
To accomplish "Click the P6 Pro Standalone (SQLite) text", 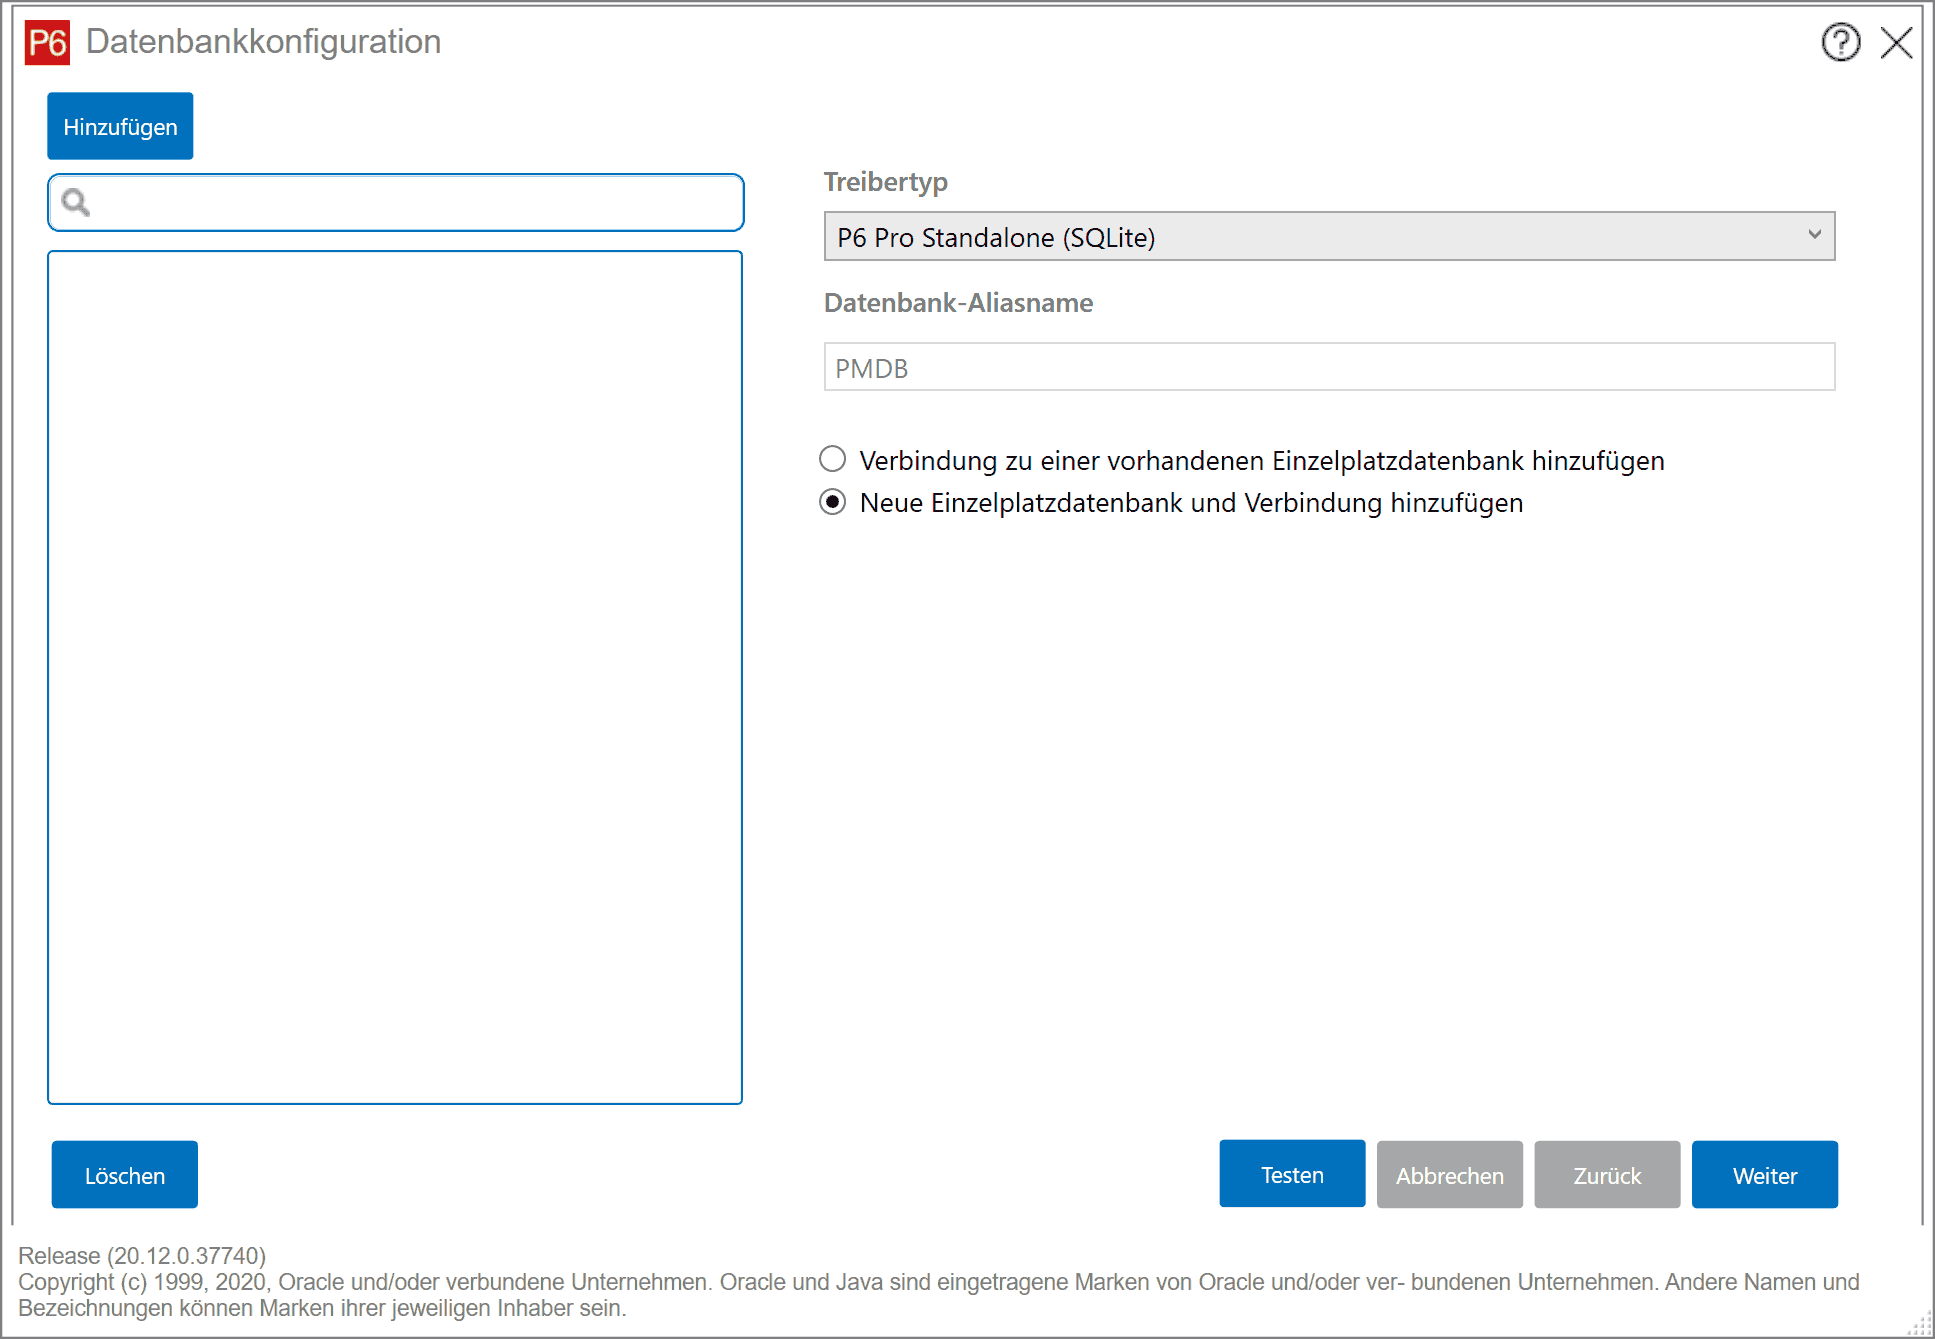I will coord(996,238).
